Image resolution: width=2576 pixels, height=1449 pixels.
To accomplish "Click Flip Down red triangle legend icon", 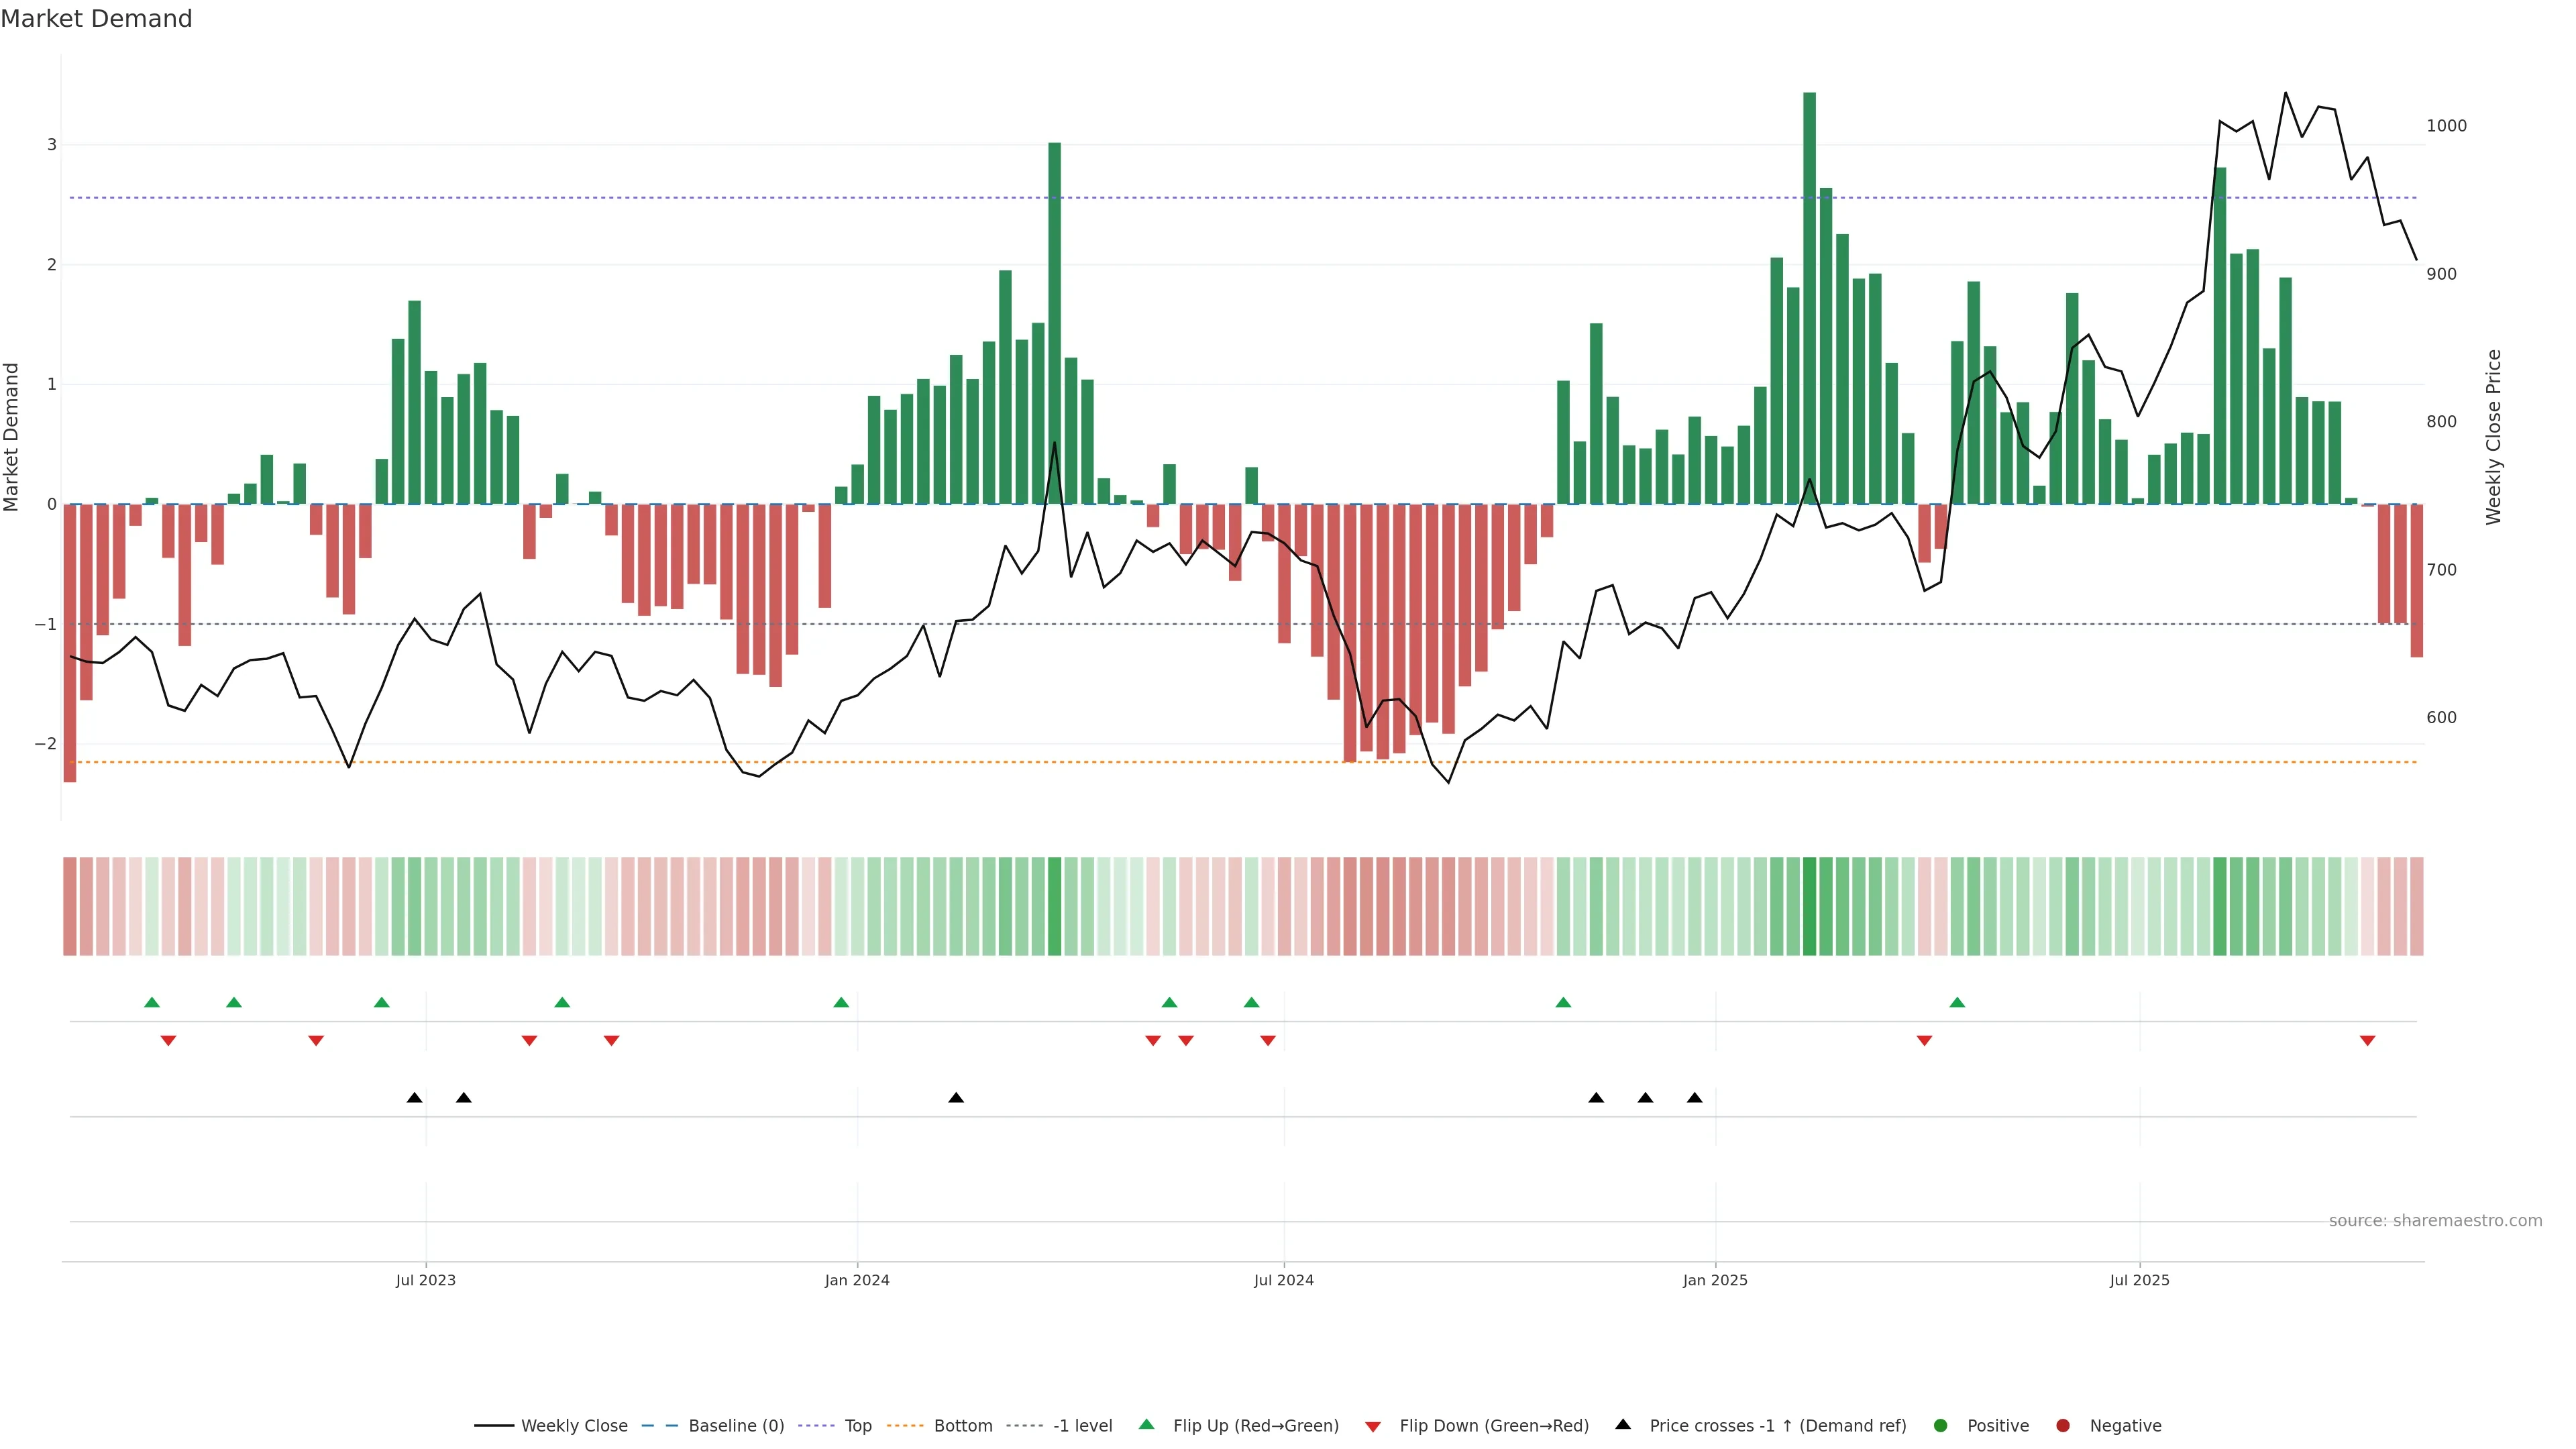I will 1373,1426.
